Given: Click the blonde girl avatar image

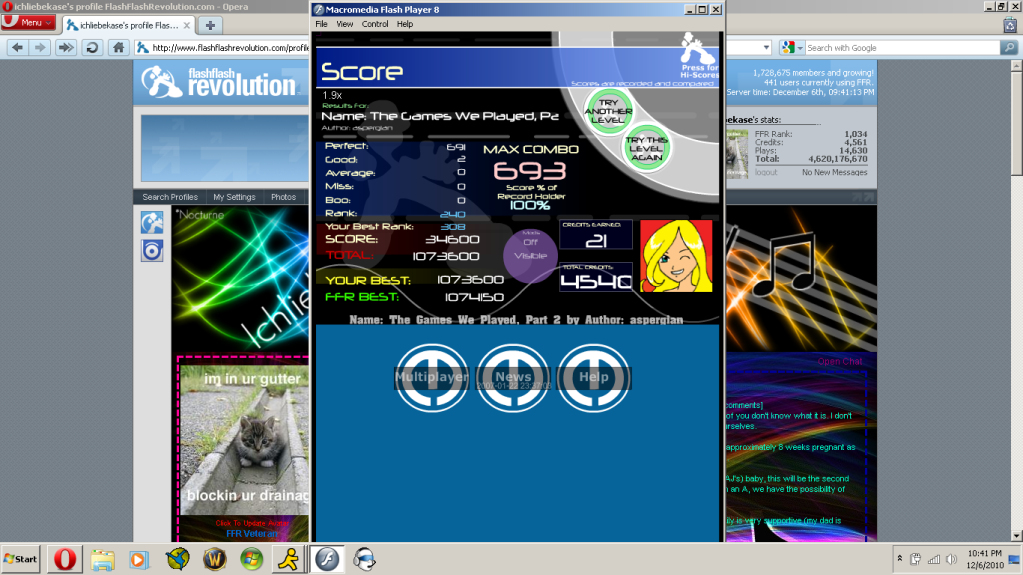Looking at the screenshot, I should click(675, 256).
